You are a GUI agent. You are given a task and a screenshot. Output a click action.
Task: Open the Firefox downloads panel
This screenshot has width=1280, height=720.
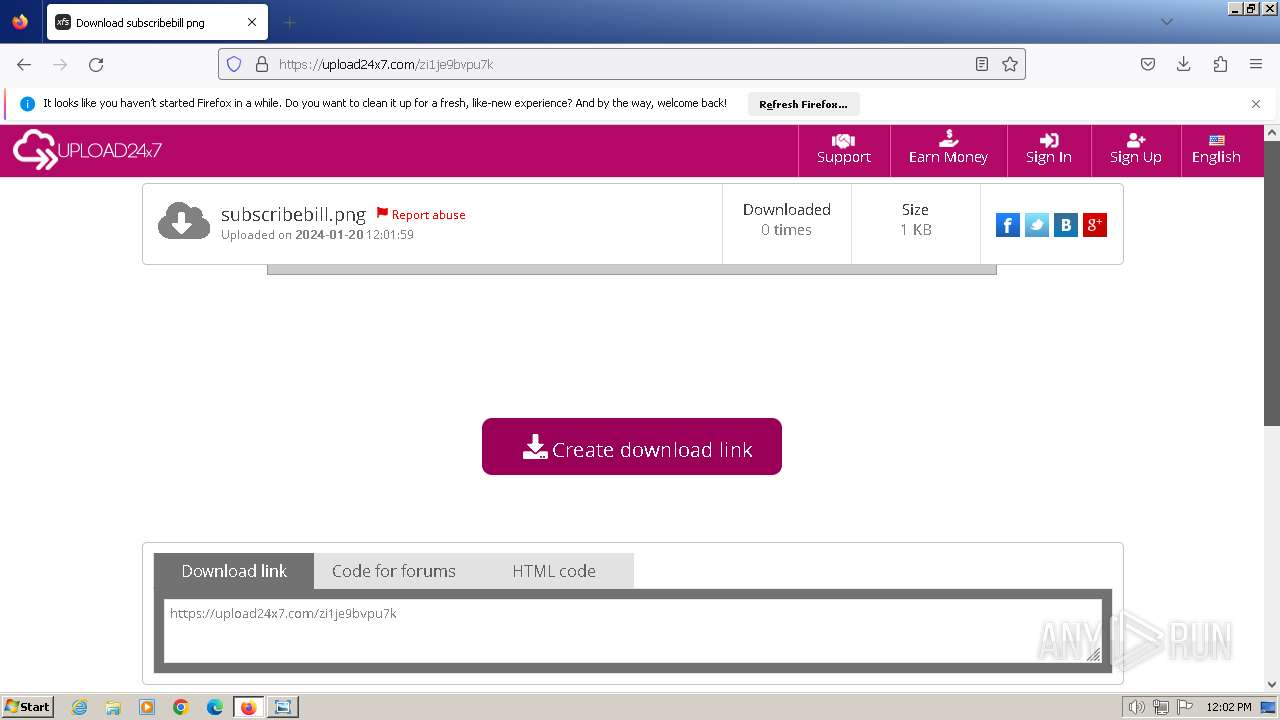click(1184, 64)
